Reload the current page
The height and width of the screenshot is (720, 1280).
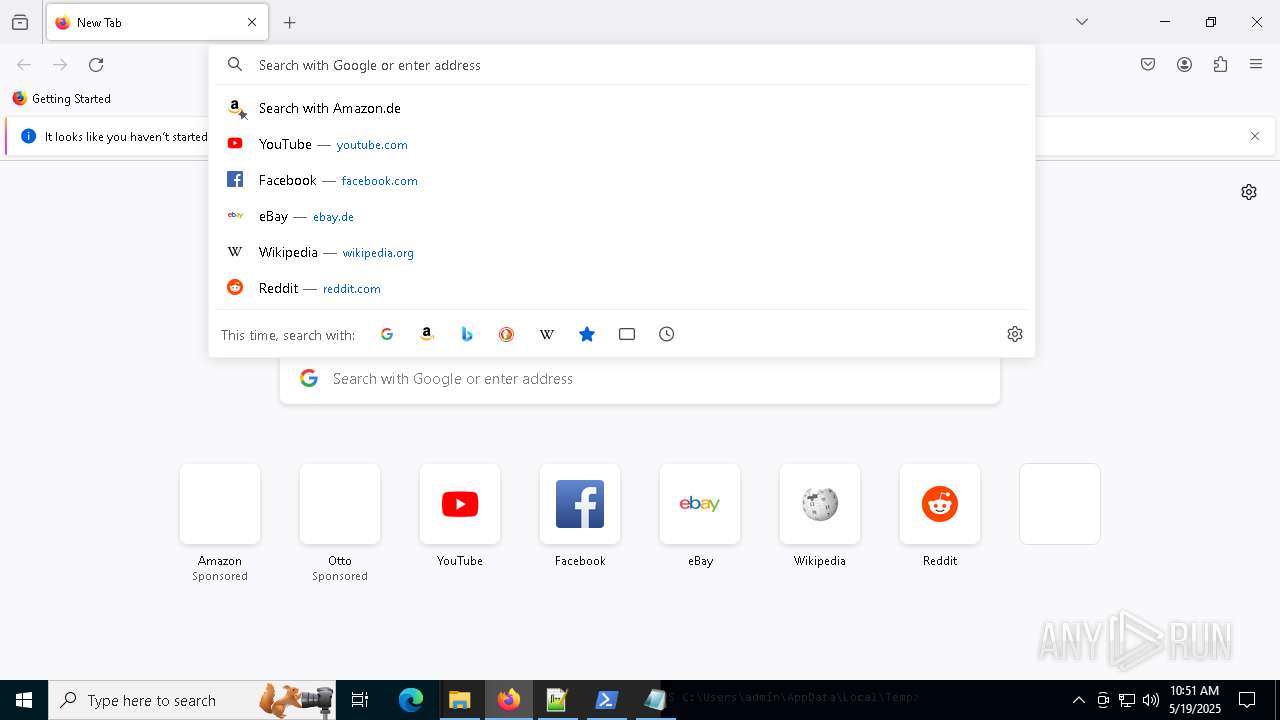[96, 65]
